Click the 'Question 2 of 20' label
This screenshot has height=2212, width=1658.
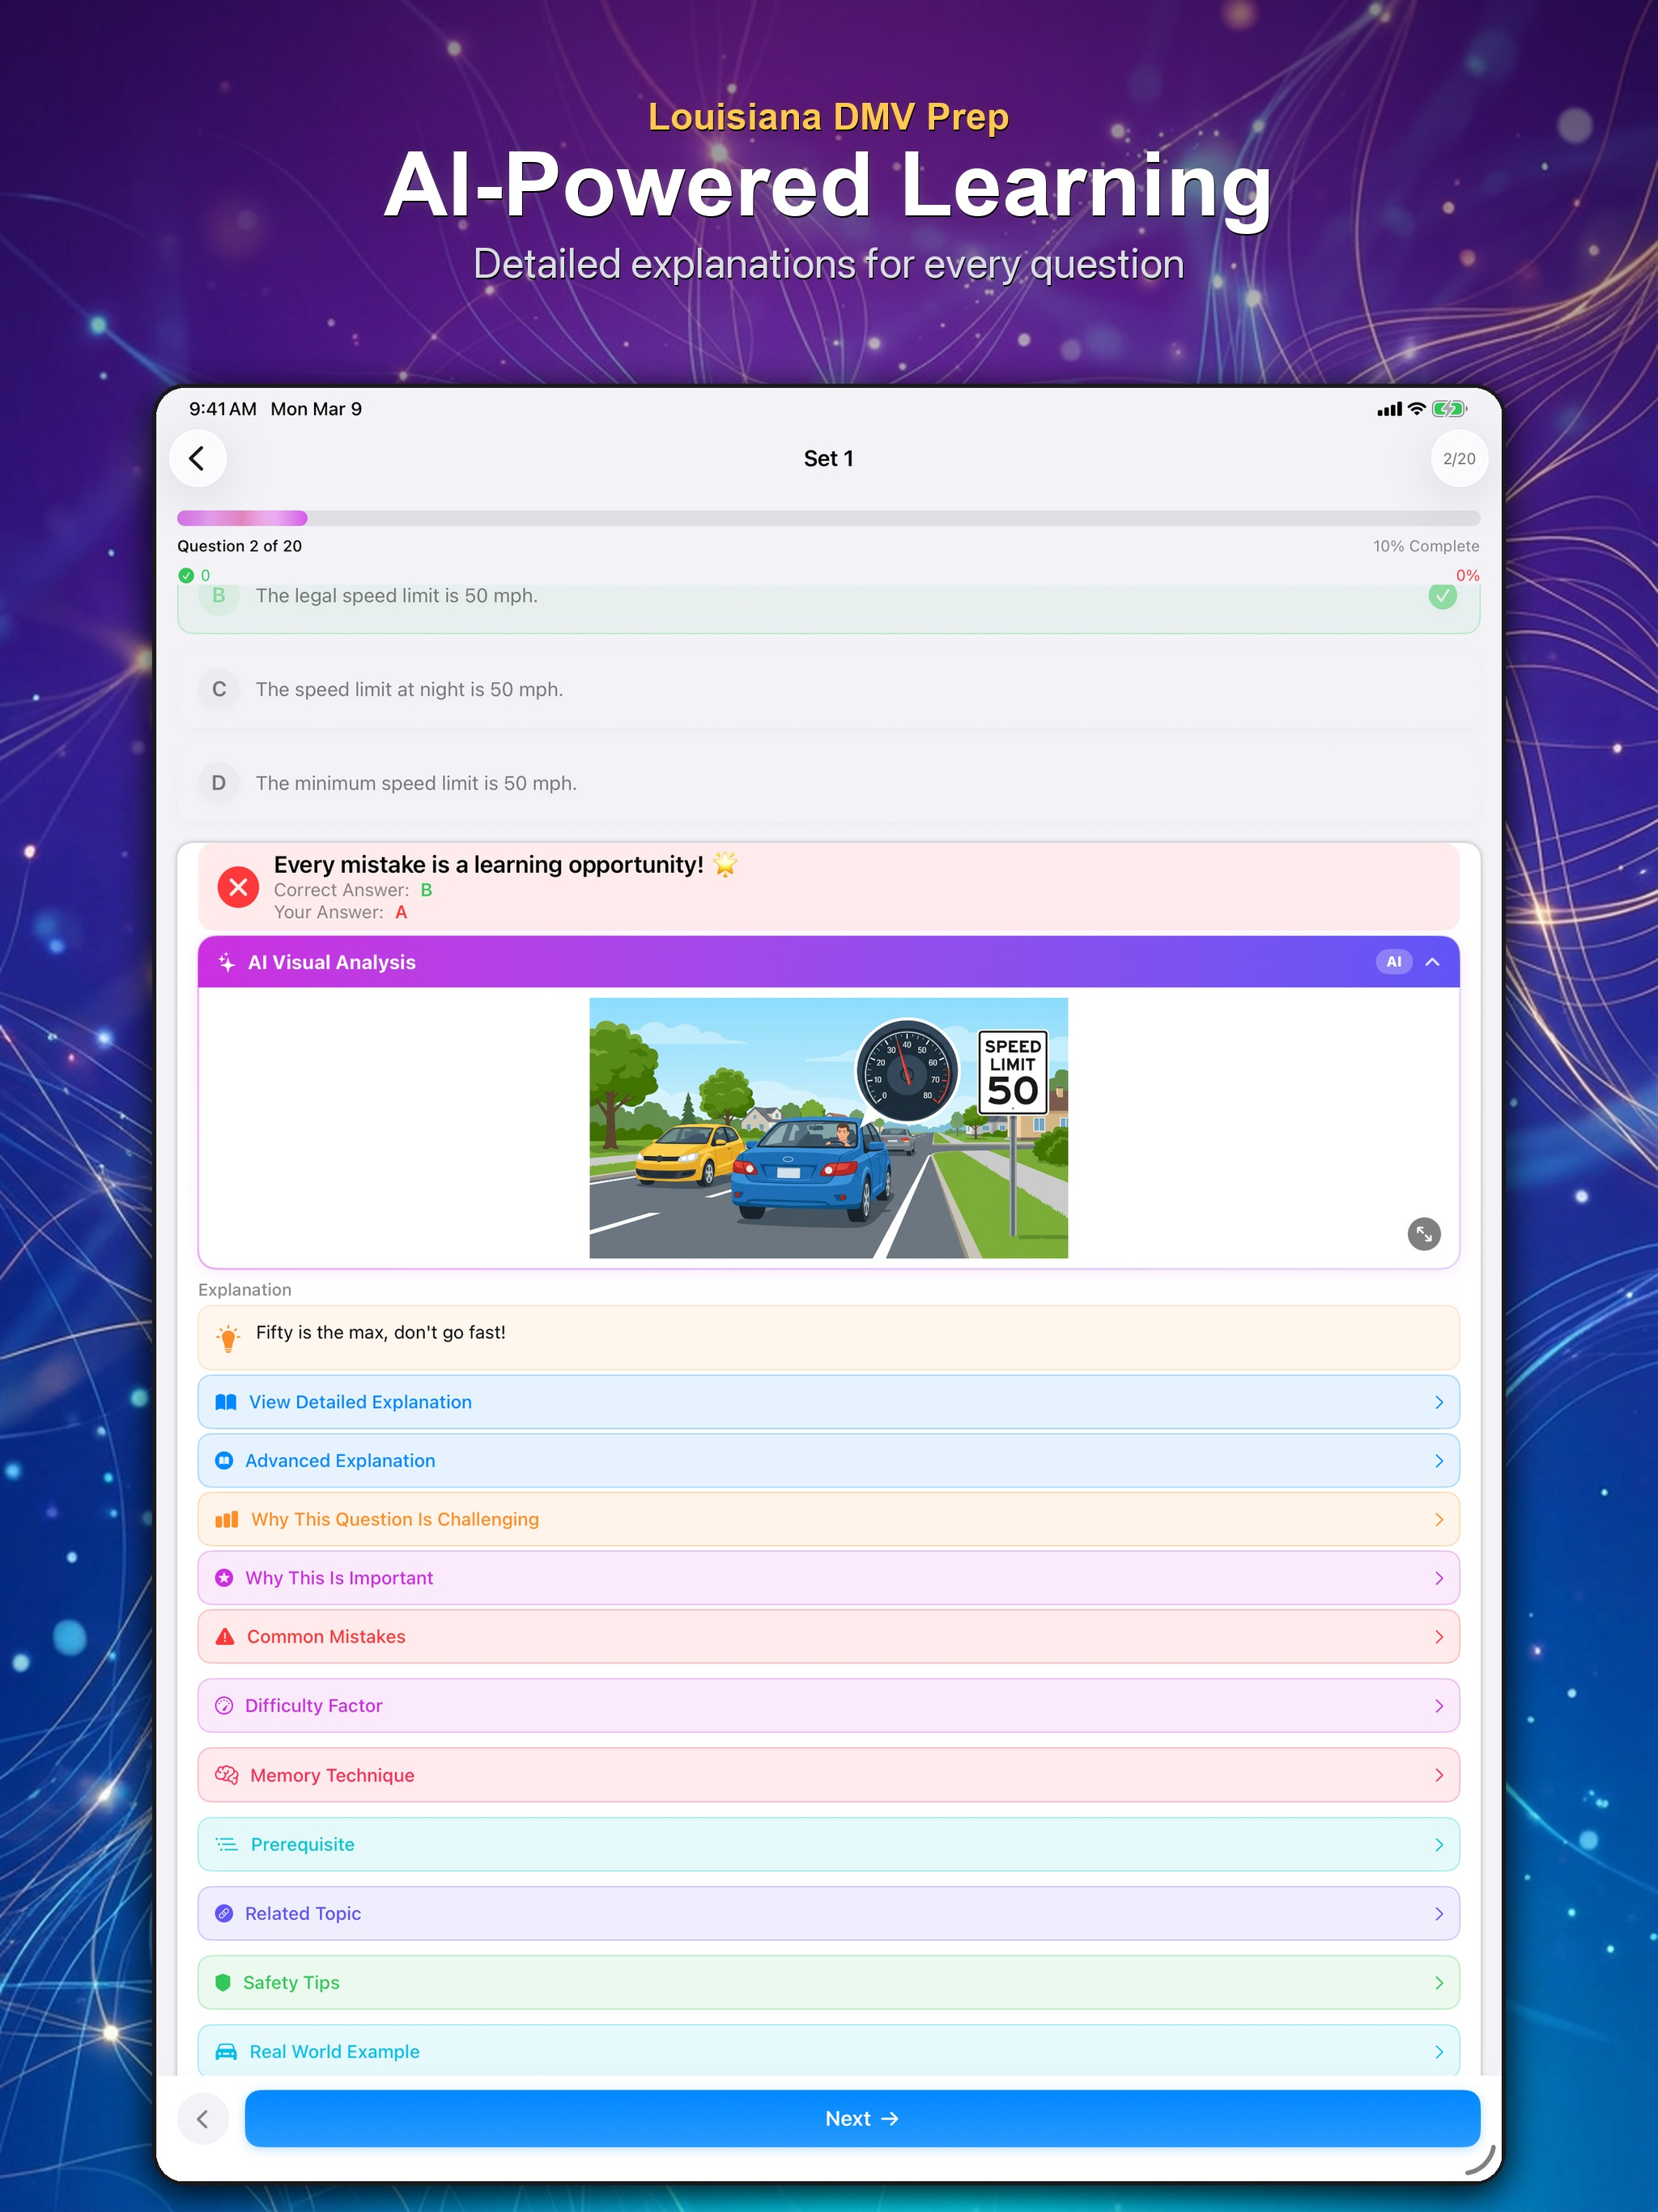click(239, 546)
